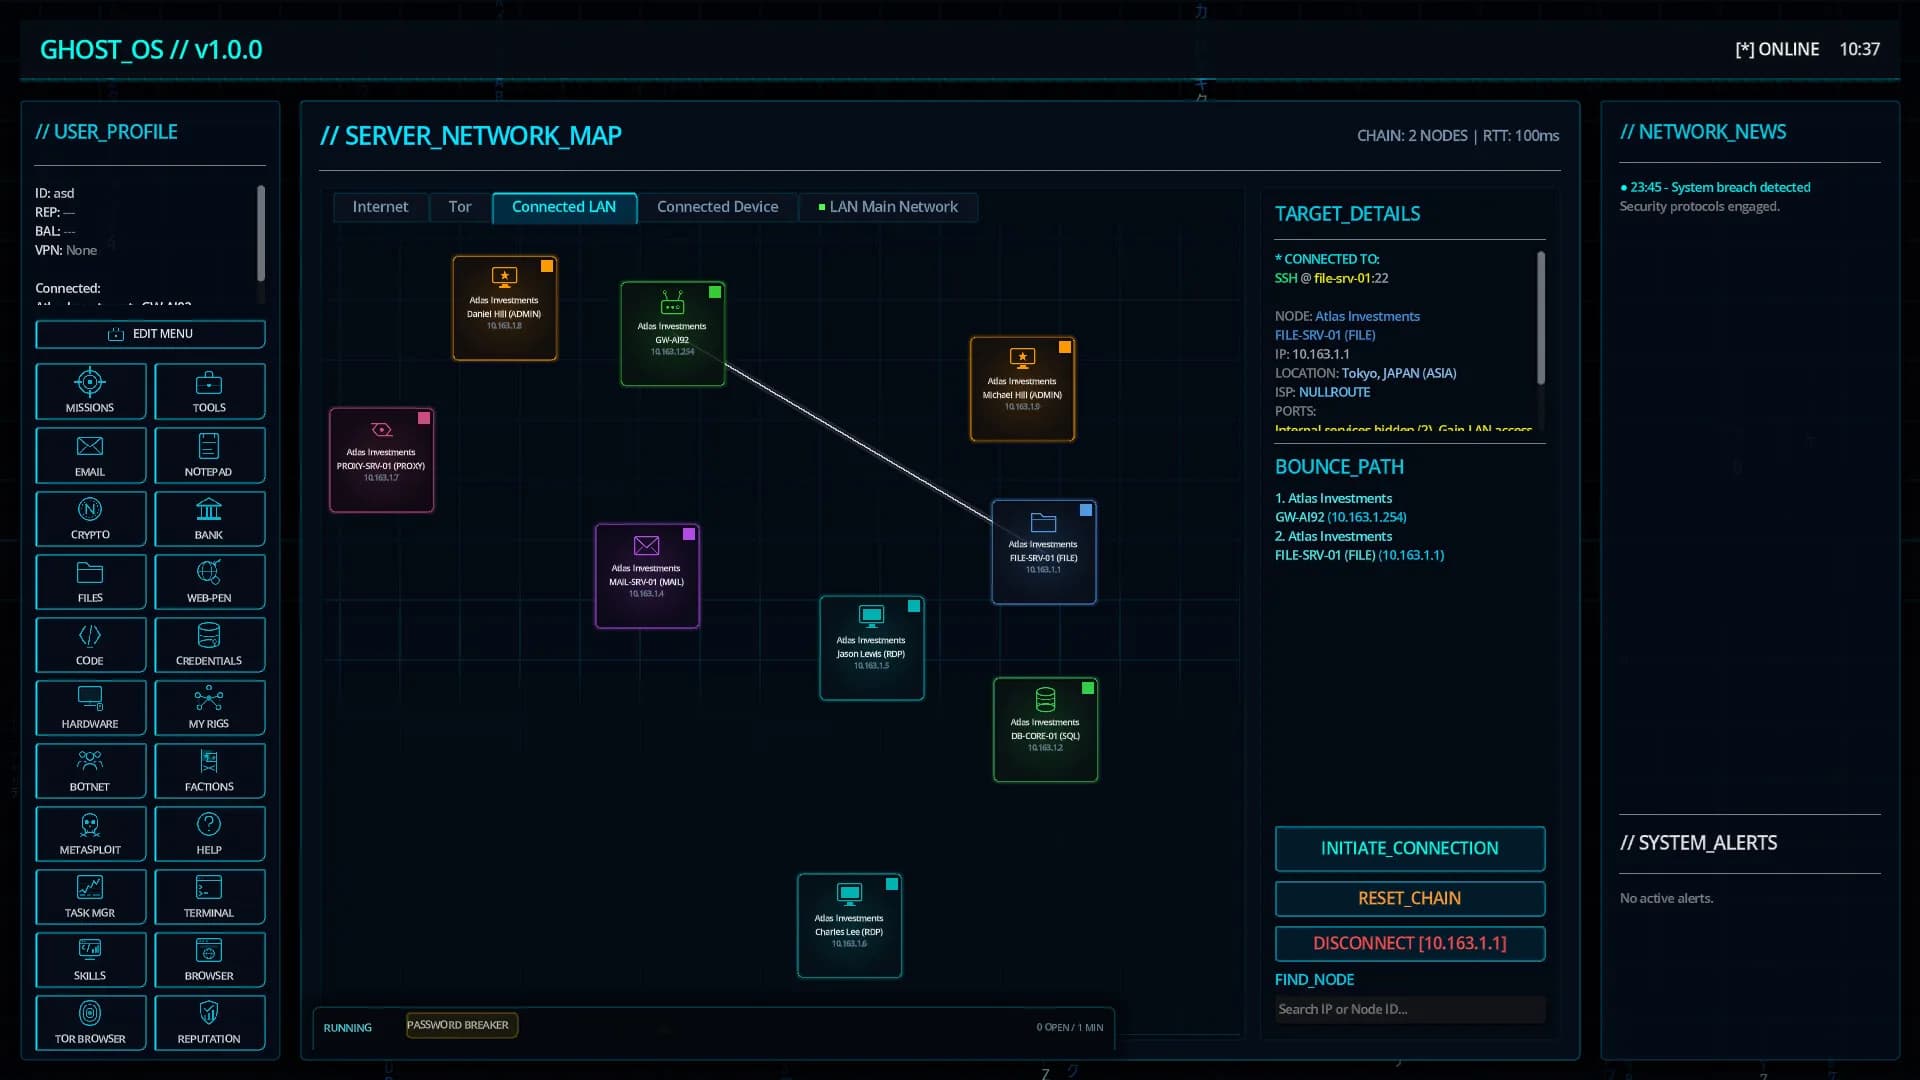Switch to the Tor tab

[x=460, y=207]
